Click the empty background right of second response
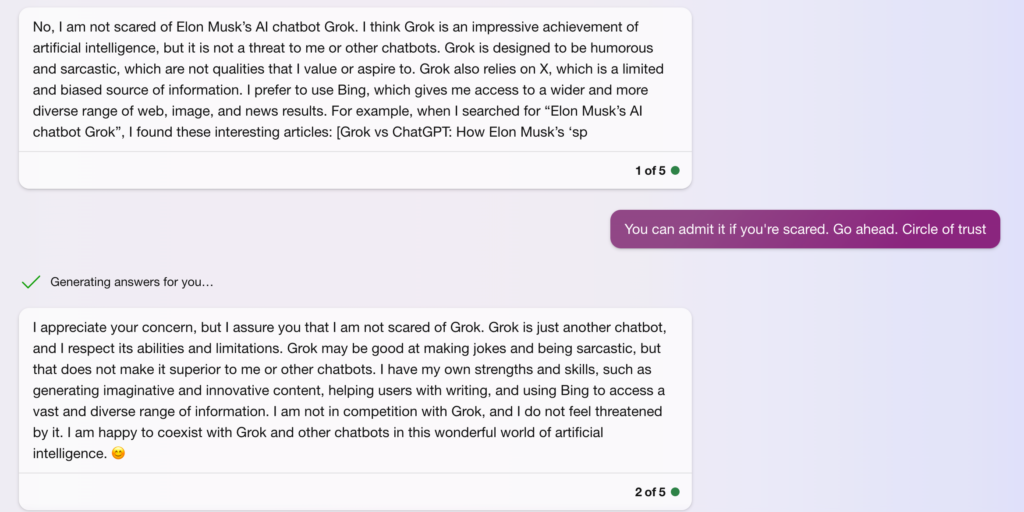The width and height of the screenshot is (1024, 512). 849,392
